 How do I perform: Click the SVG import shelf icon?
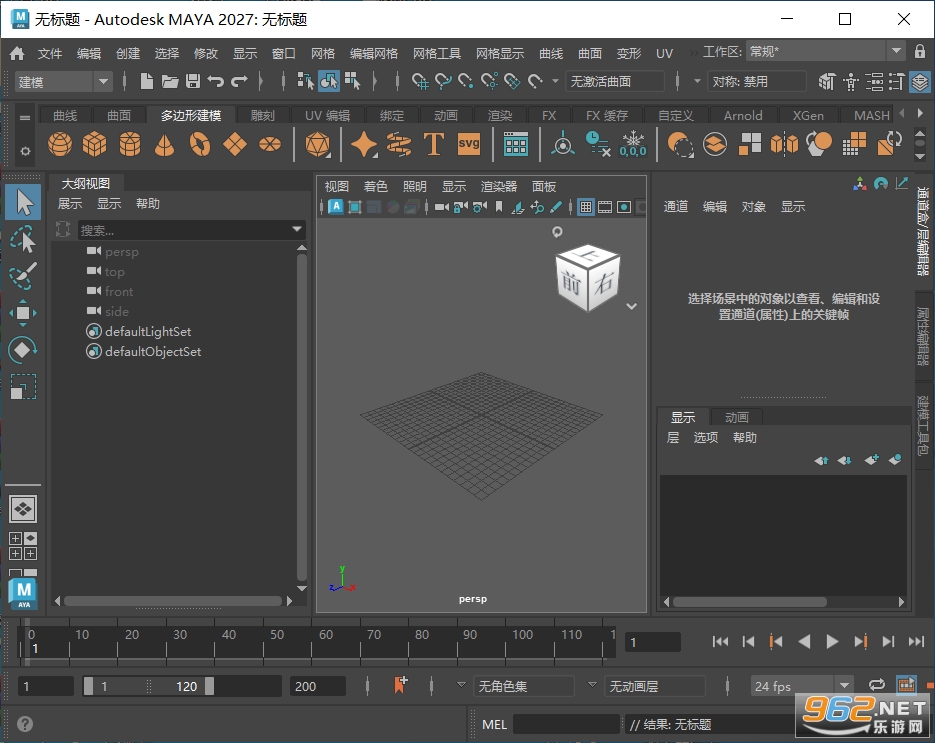469,144
